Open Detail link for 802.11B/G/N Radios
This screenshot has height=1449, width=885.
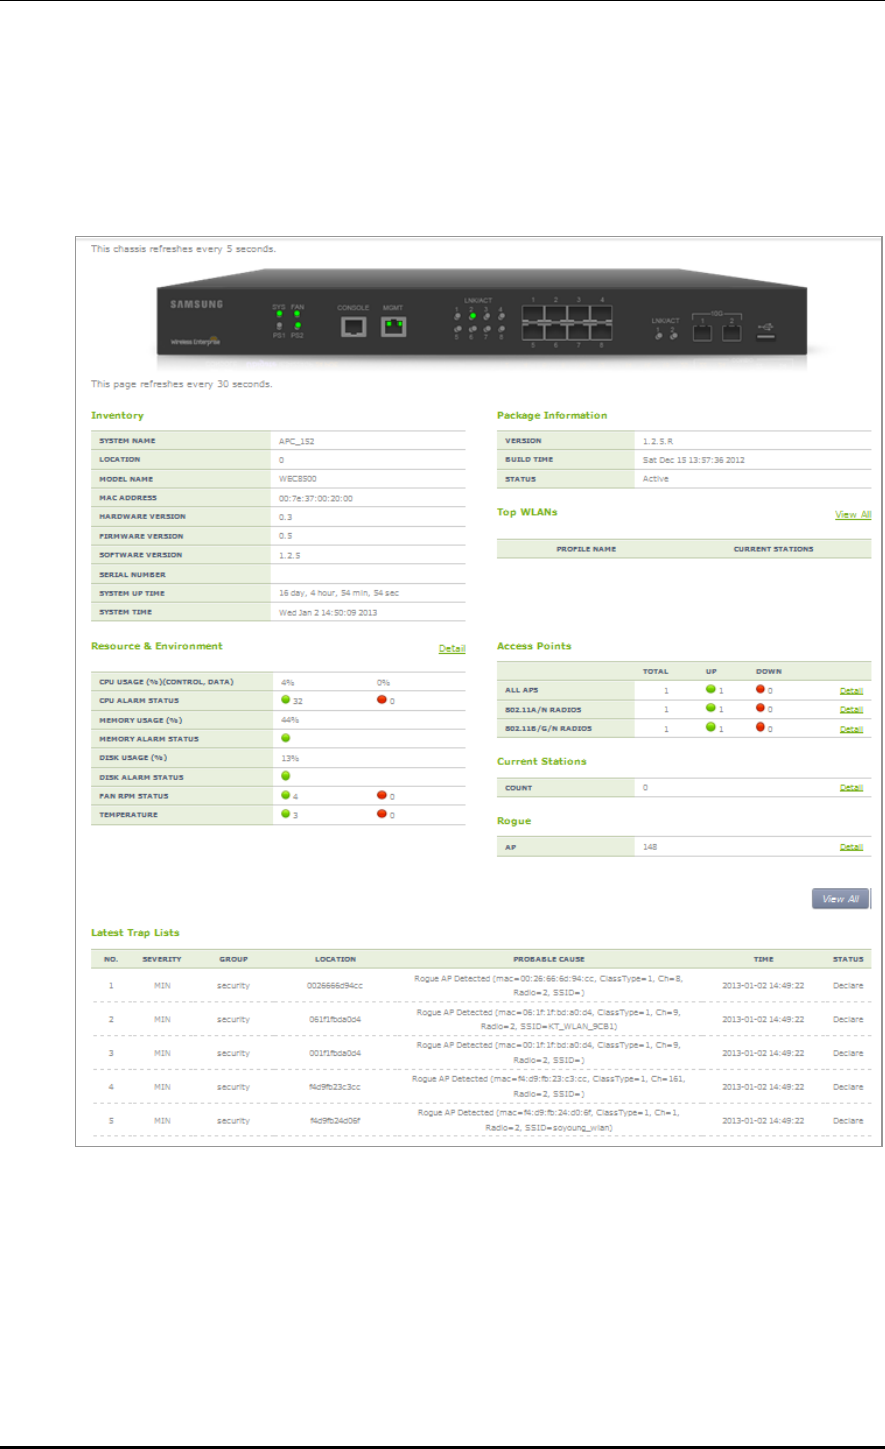click(851, 729)
